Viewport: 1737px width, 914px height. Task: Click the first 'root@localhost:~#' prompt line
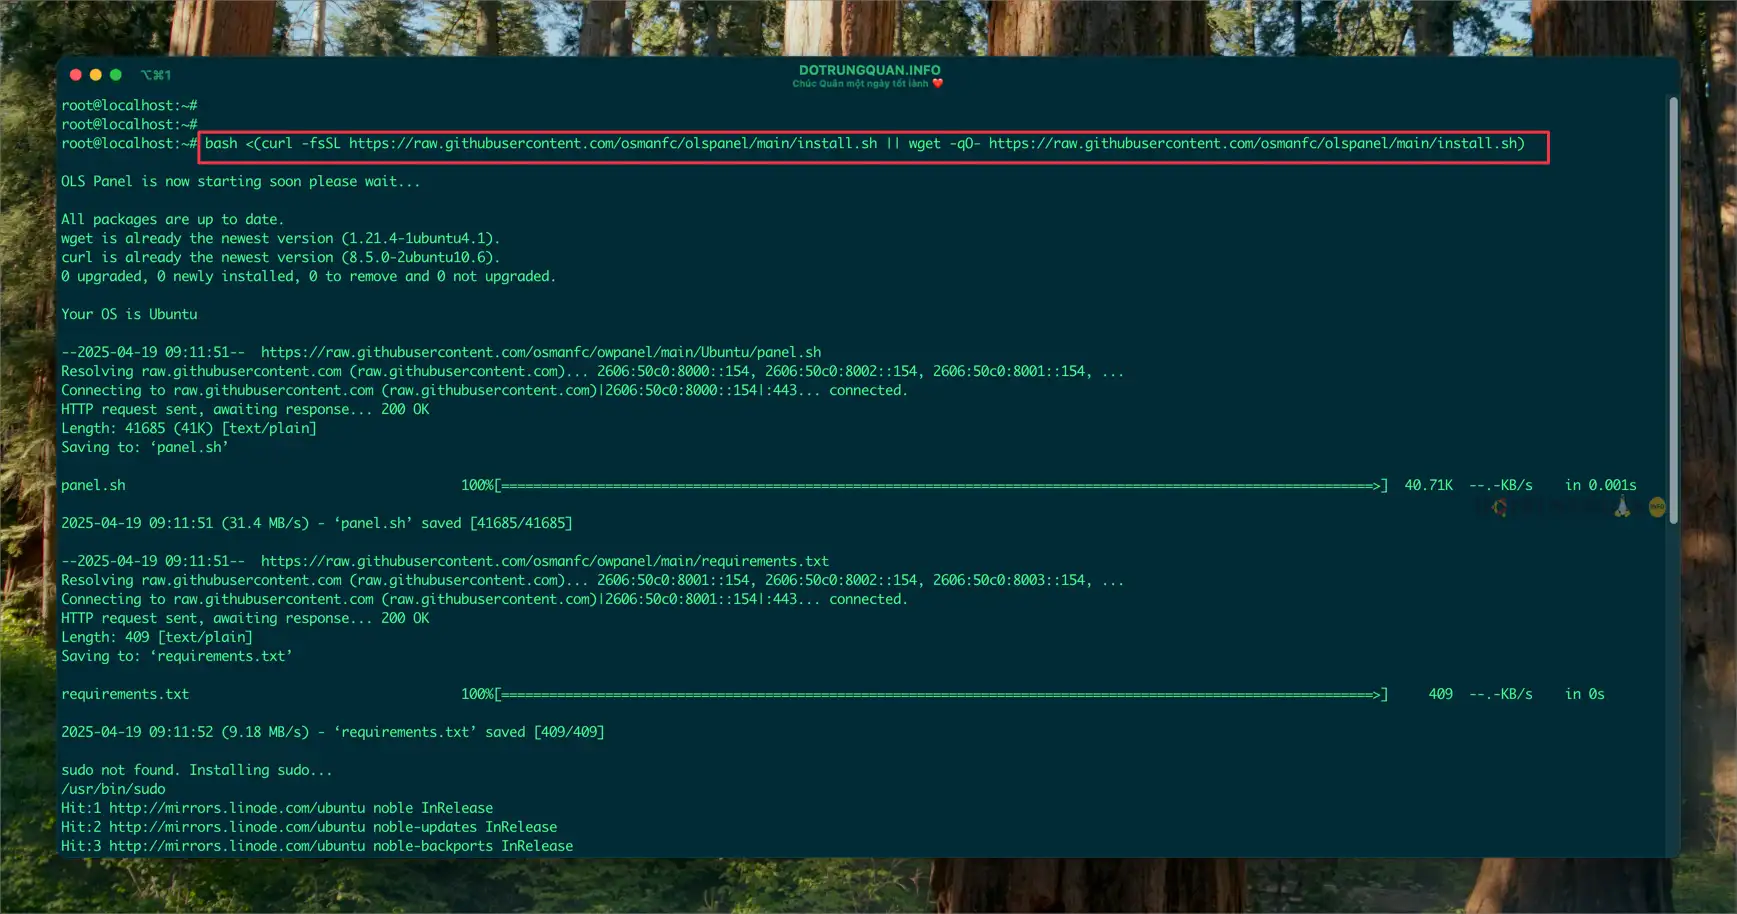[129, 105]
